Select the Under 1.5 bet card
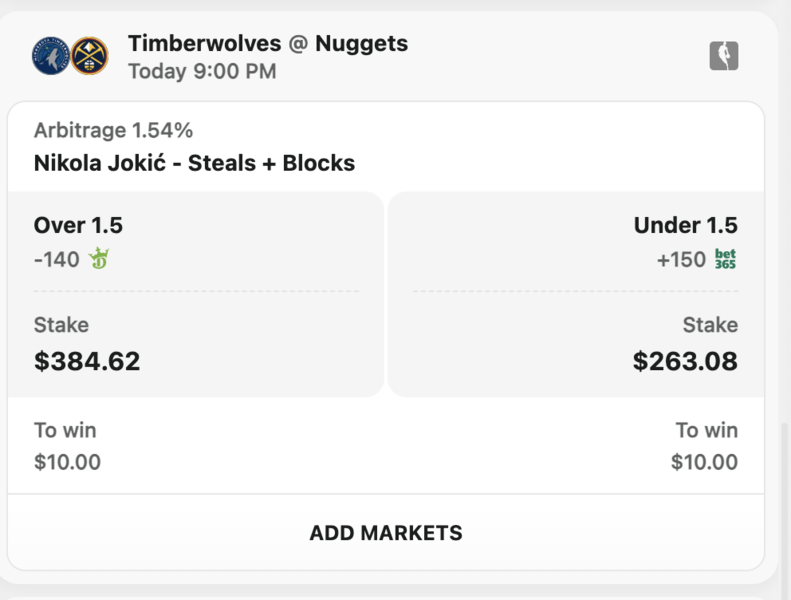 pyautogui.click(x=576, y=294)
